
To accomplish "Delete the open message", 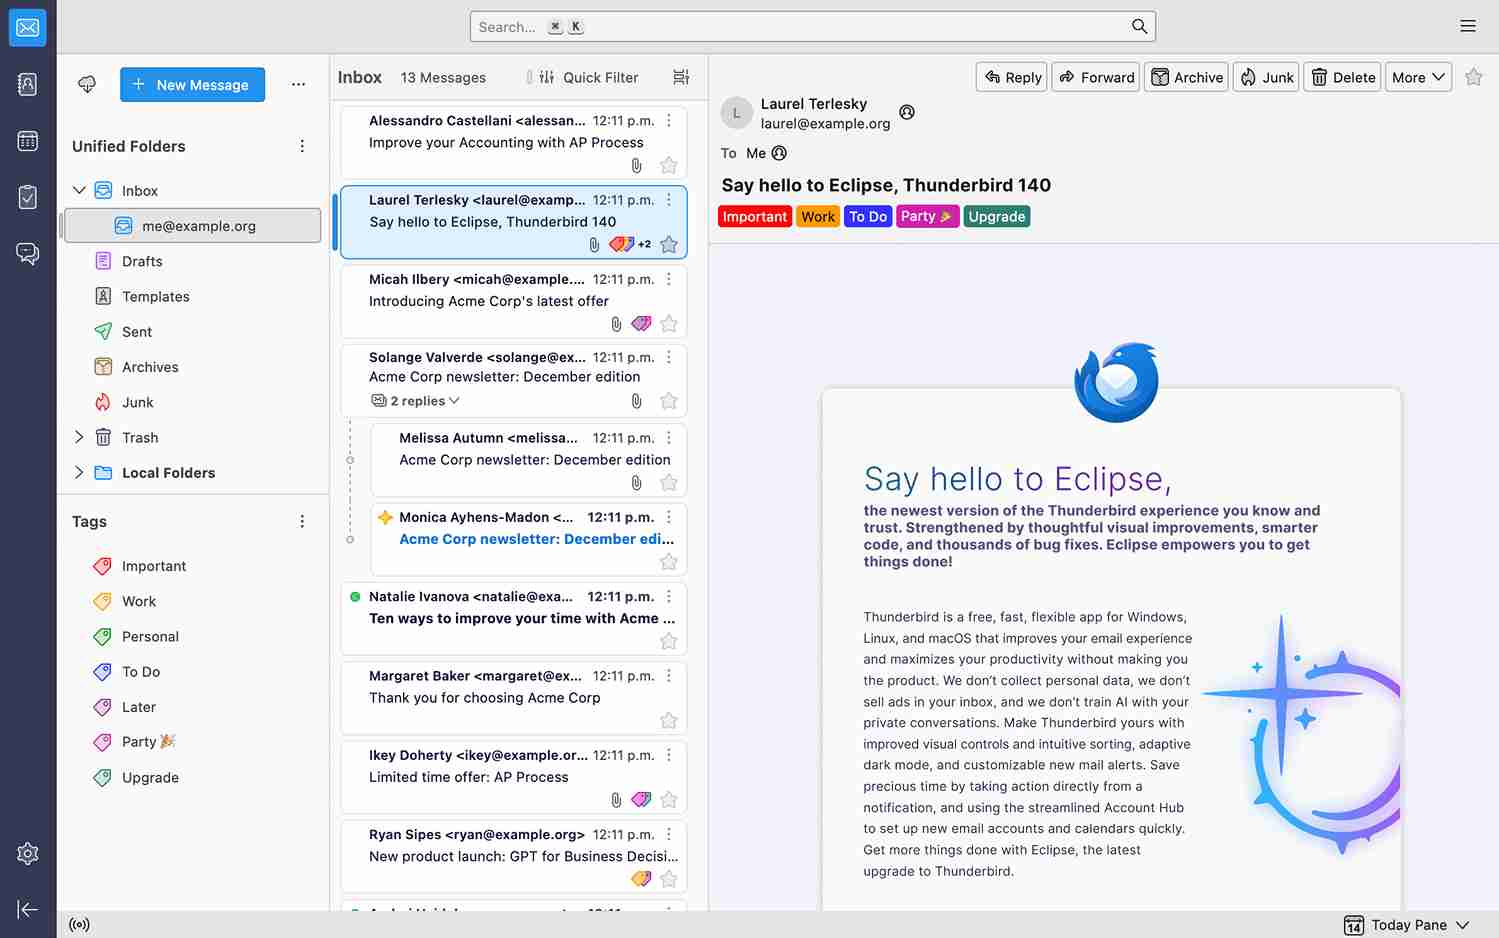I will click(x=1343, y=77).
